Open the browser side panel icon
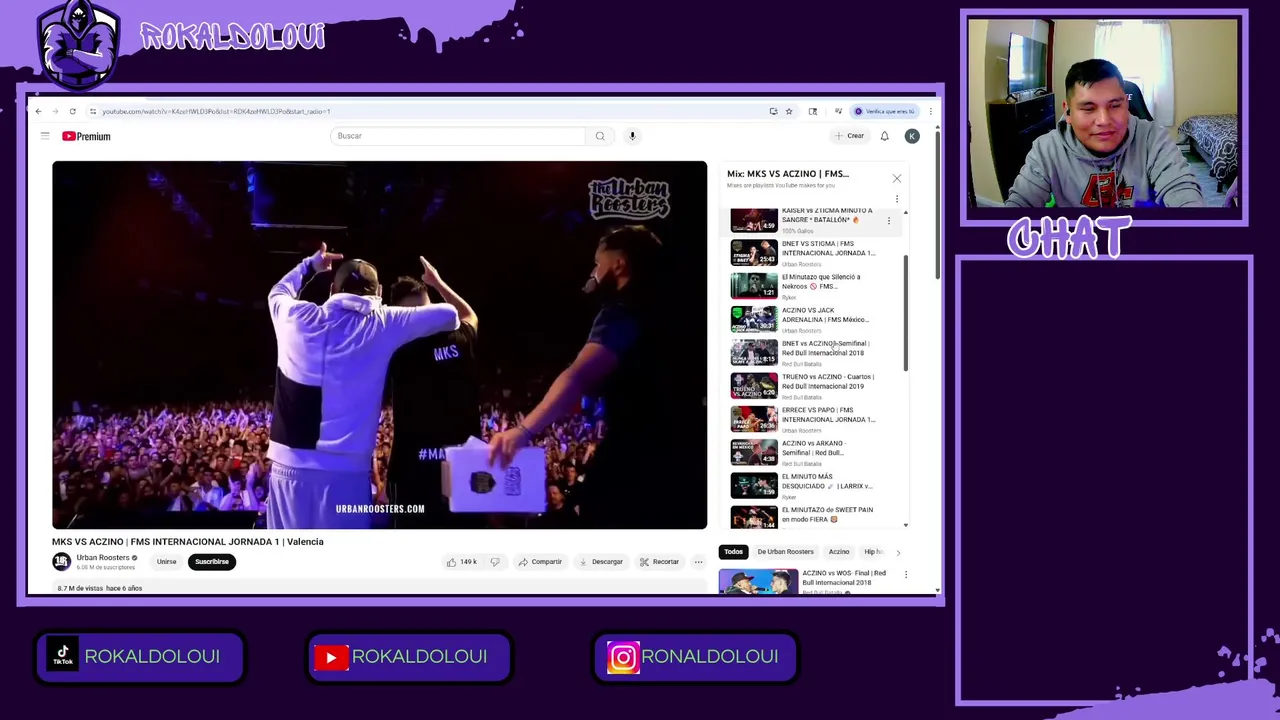Image resolution: width=1280 pixels, height=720 pixels. 812,111
